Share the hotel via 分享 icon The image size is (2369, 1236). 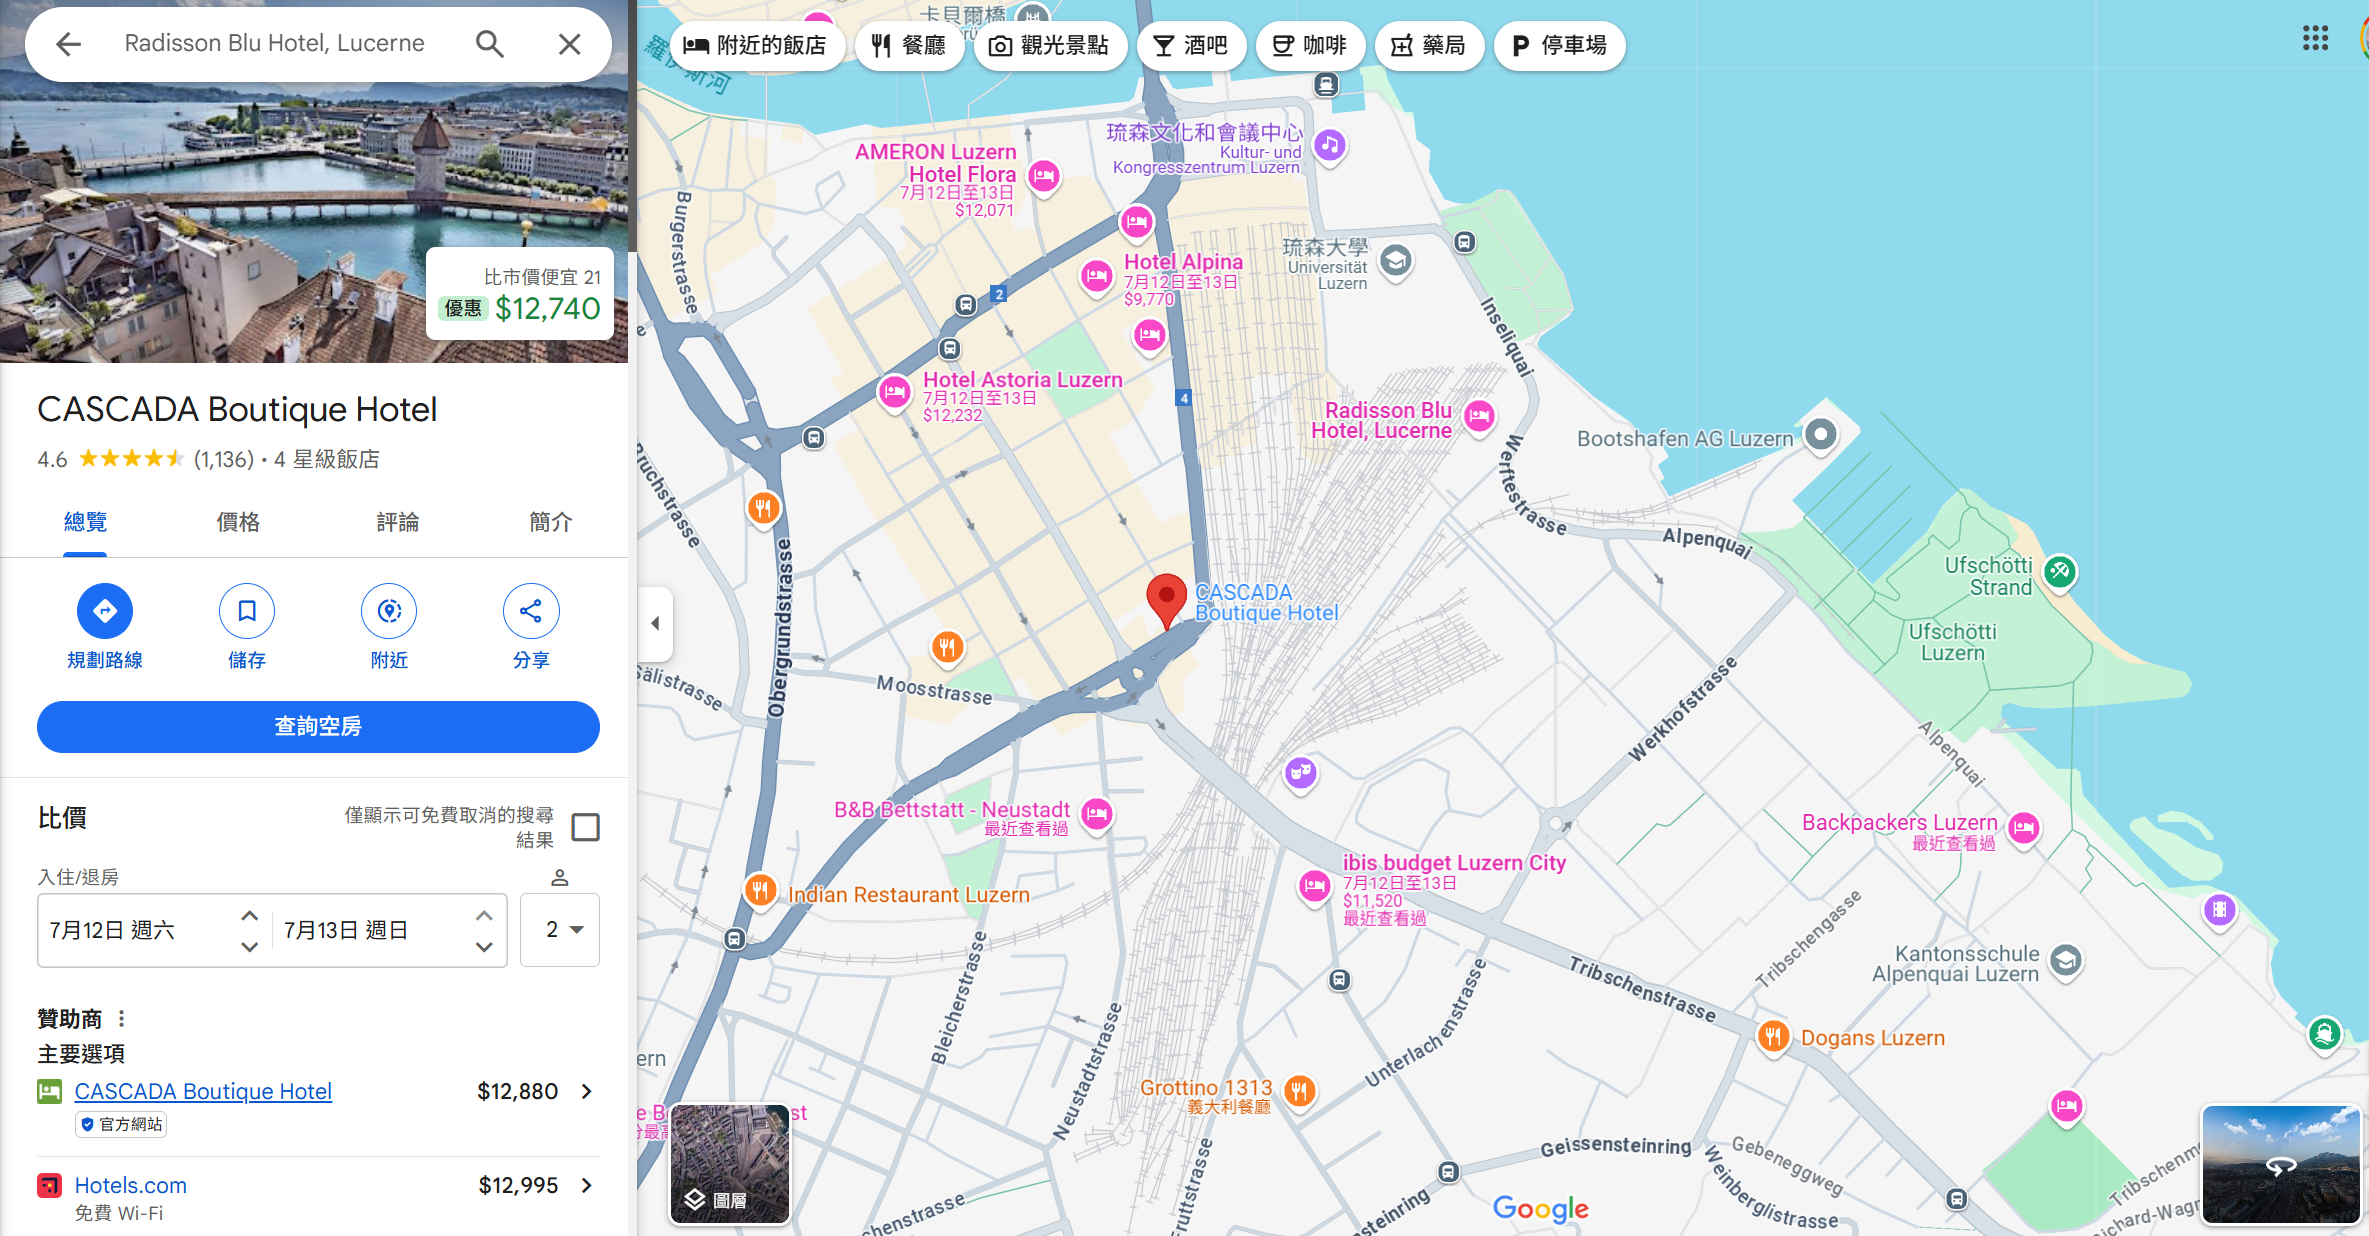pos(531,611)
